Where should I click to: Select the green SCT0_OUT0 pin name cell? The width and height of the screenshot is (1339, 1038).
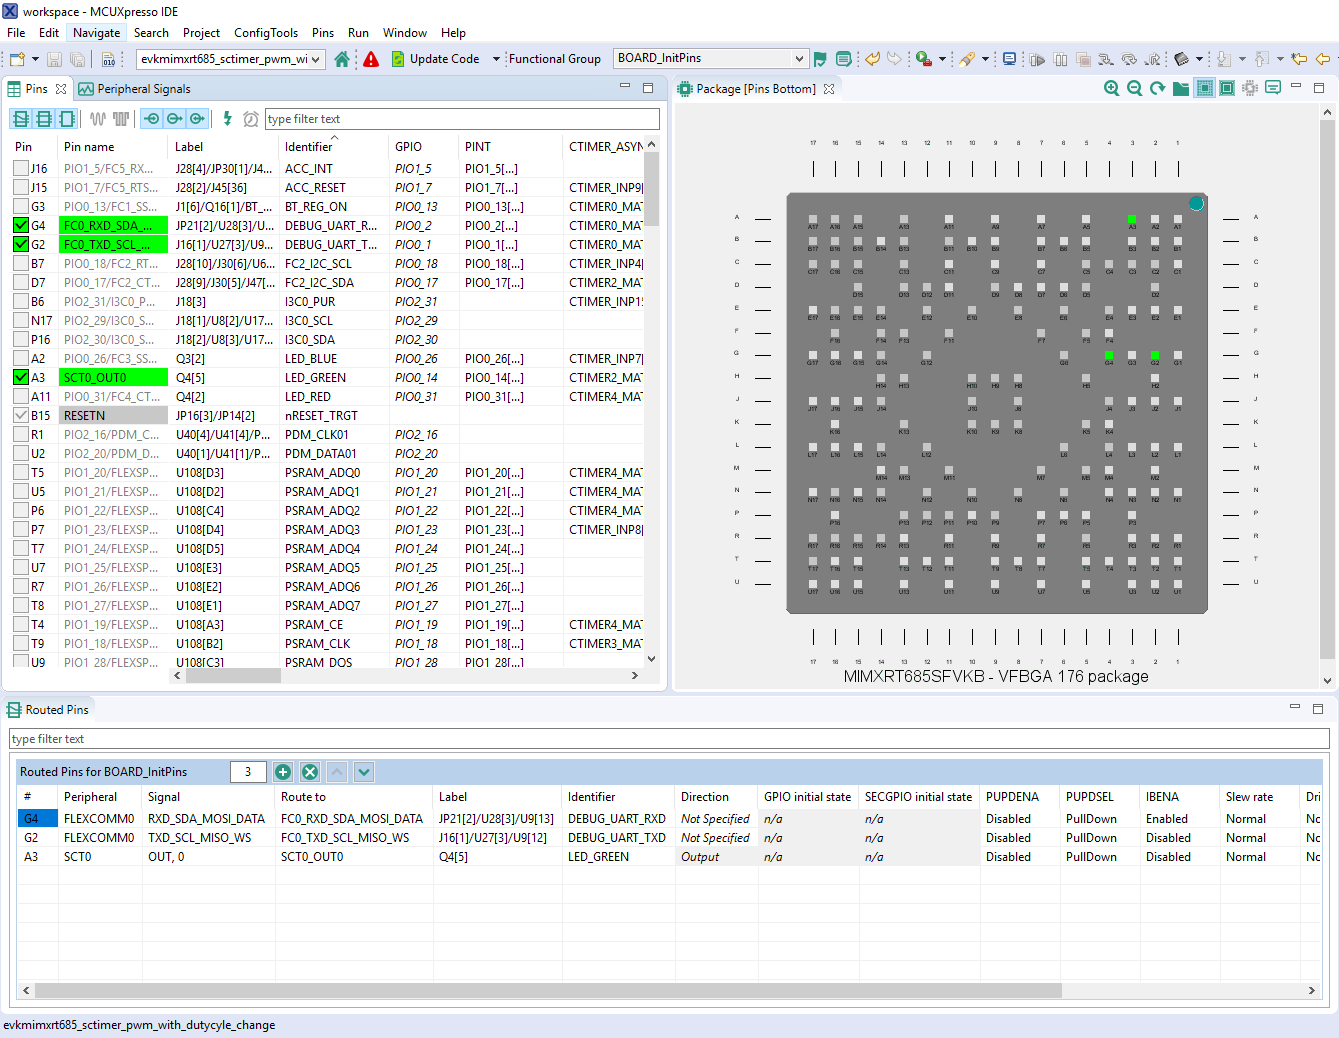(x=113, y=378)
